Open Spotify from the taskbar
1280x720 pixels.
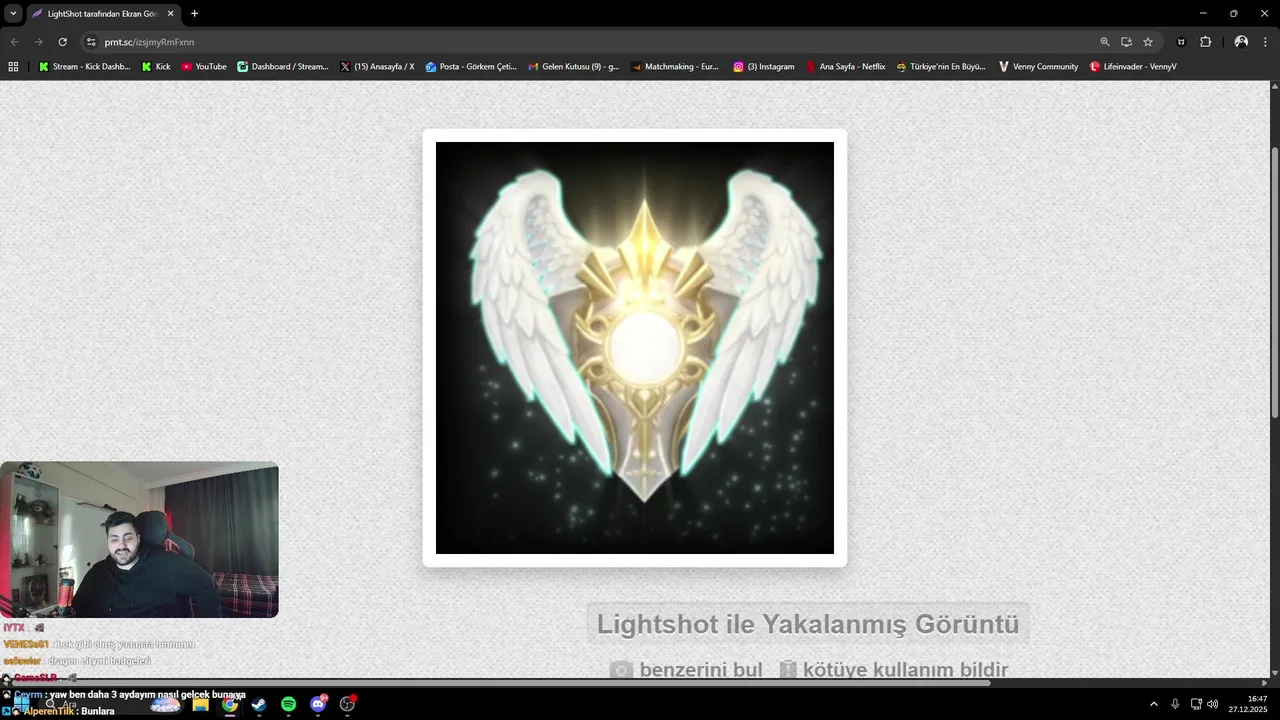click(x=289, y=704)
